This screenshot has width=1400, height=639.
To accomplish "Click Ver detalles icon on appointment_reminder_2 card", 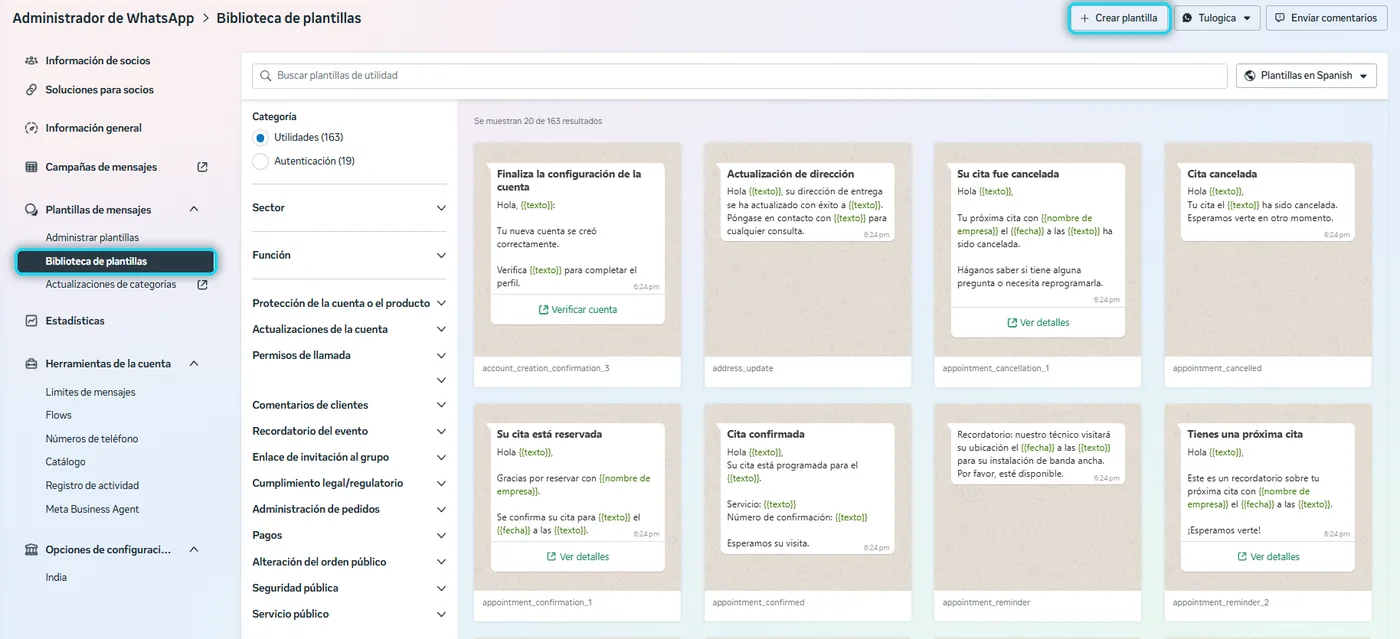I will [x=1242, y=557].
